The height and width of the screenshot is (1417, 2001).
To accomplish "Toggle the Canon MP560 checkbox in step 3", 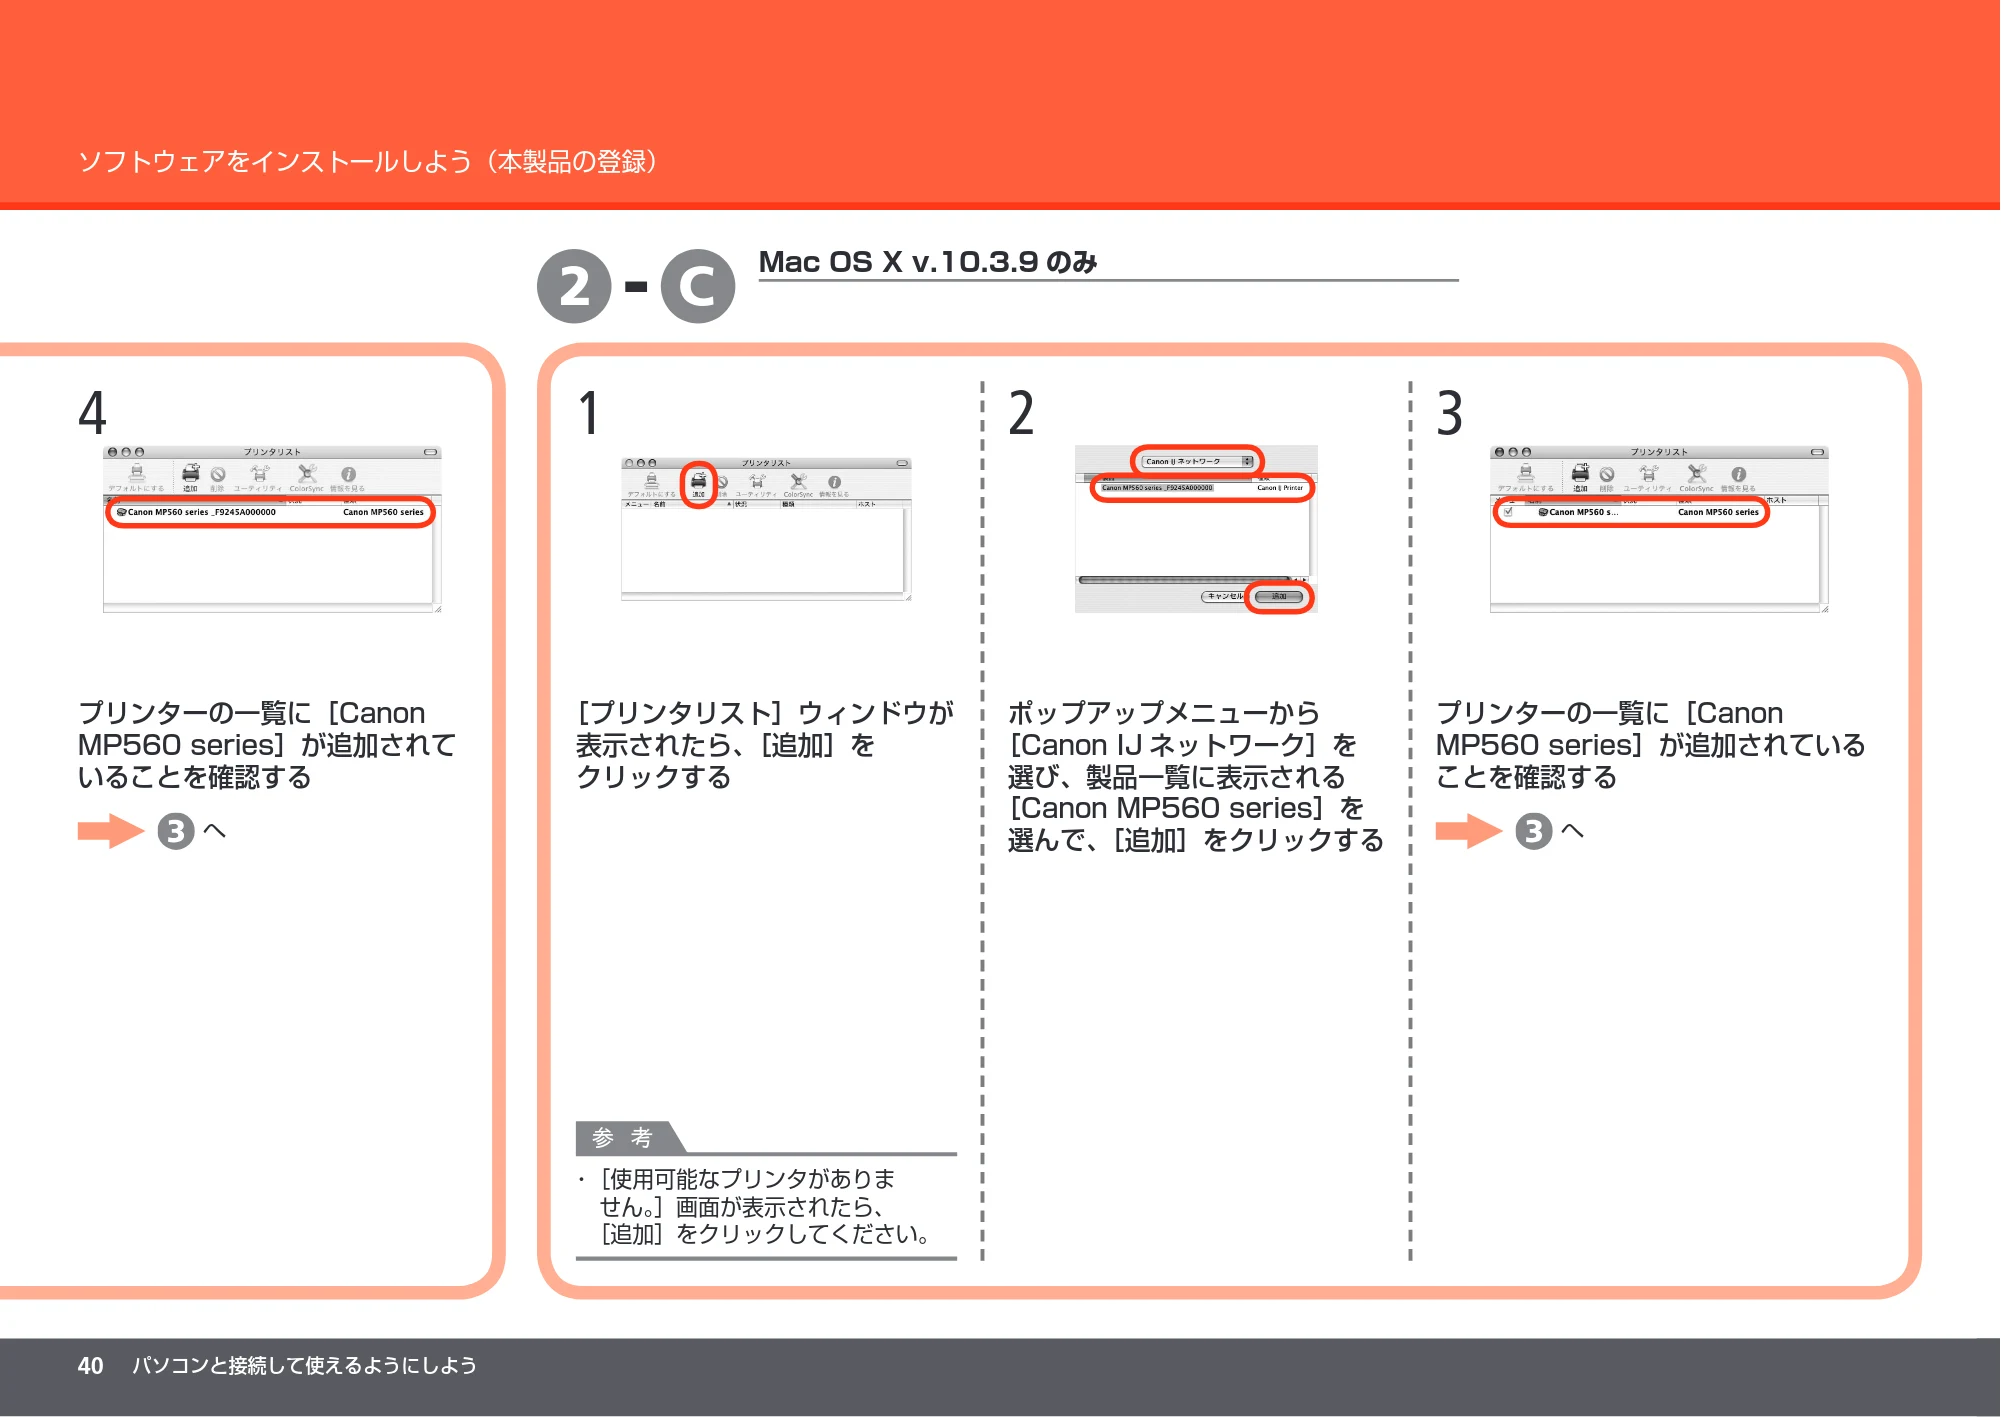I will pos(1508,512).
